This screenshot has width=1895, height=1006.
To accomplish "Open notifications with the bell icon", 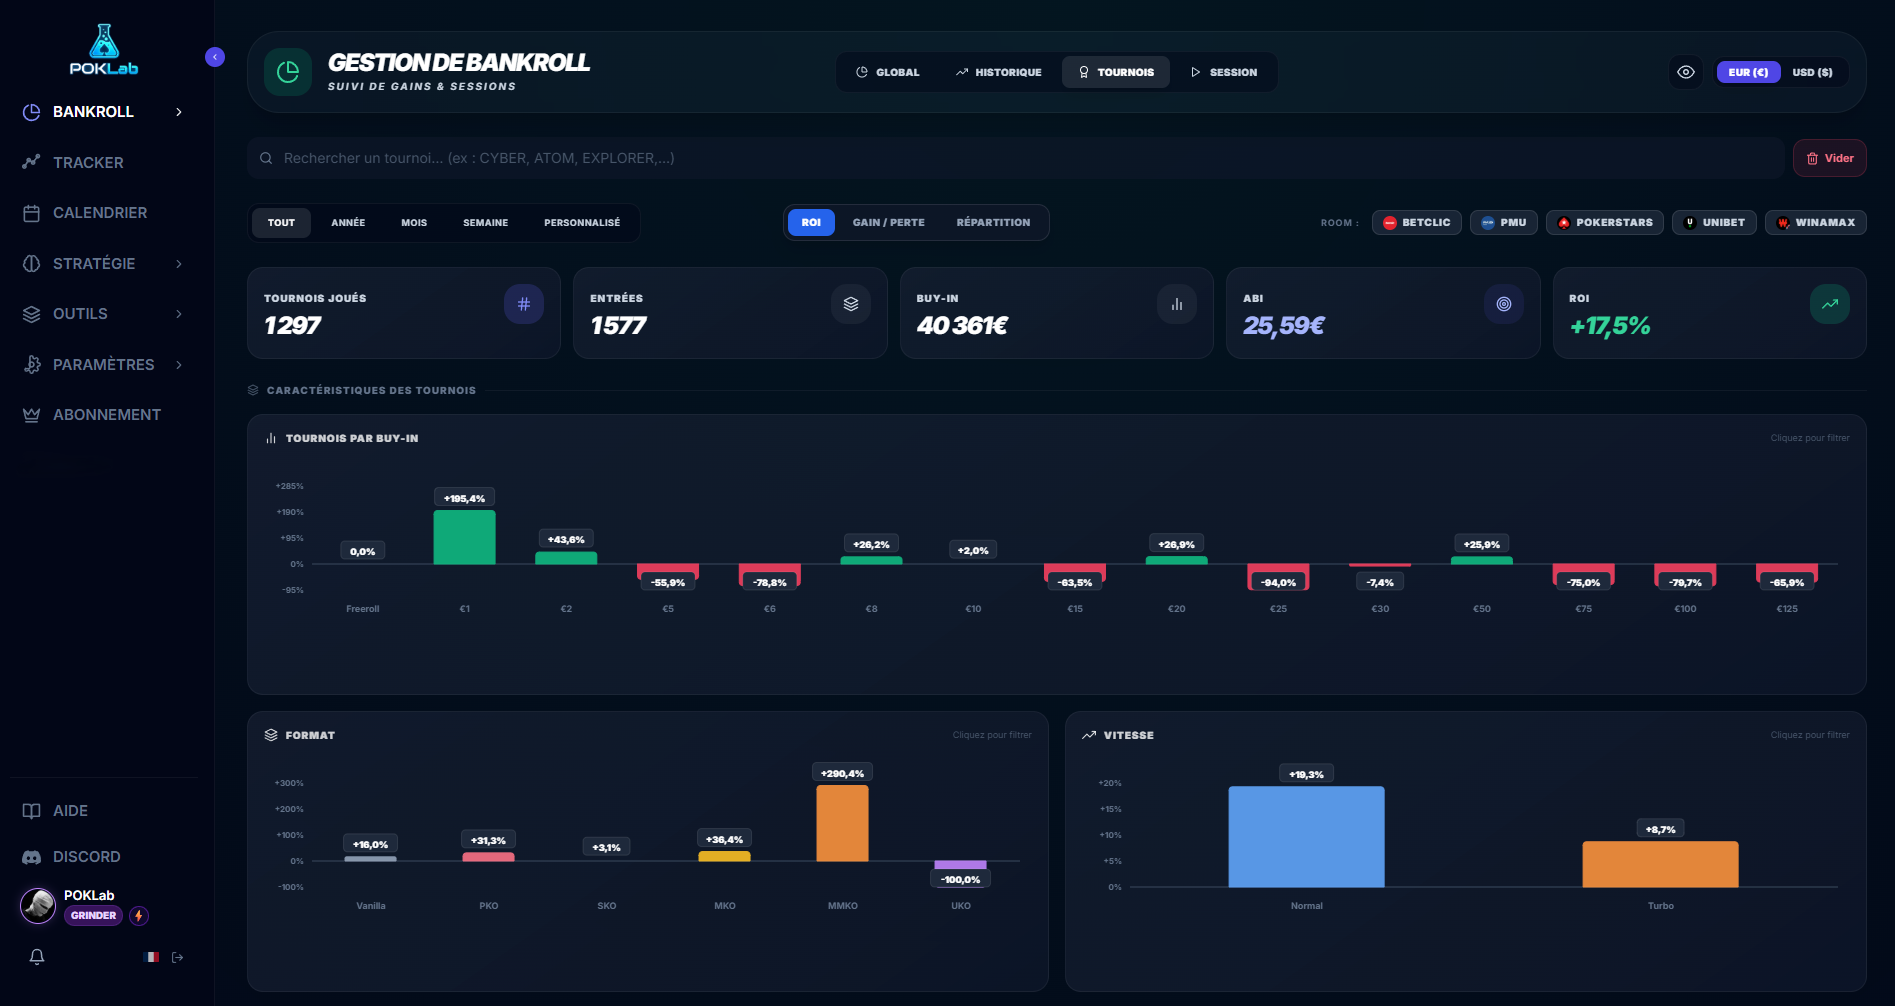I will [x=37, y=957].
